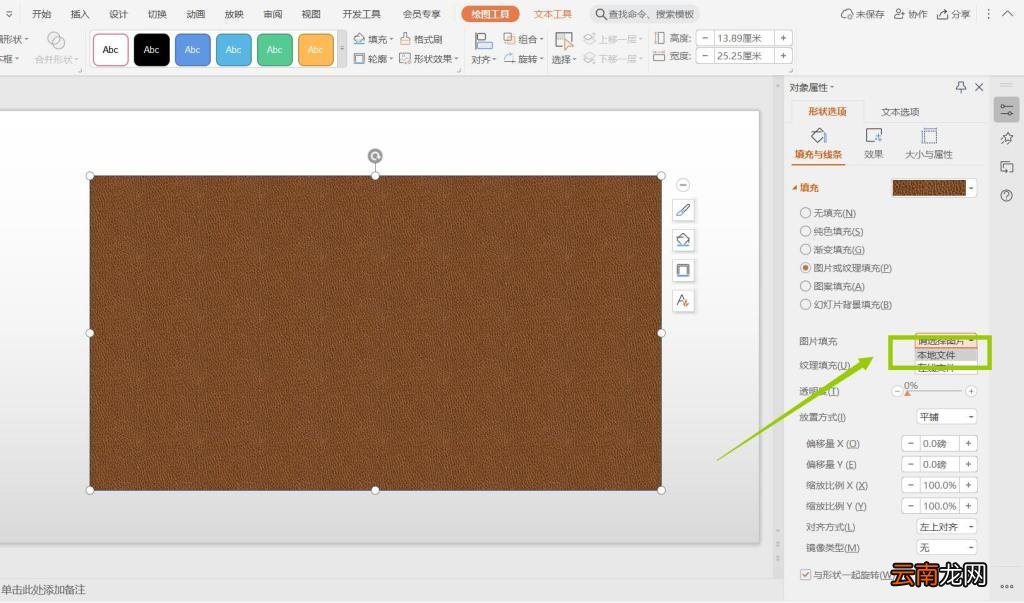Open the fill preview dropdown next to 填充
Screen dimensions: 1024x603
(971, 188)
